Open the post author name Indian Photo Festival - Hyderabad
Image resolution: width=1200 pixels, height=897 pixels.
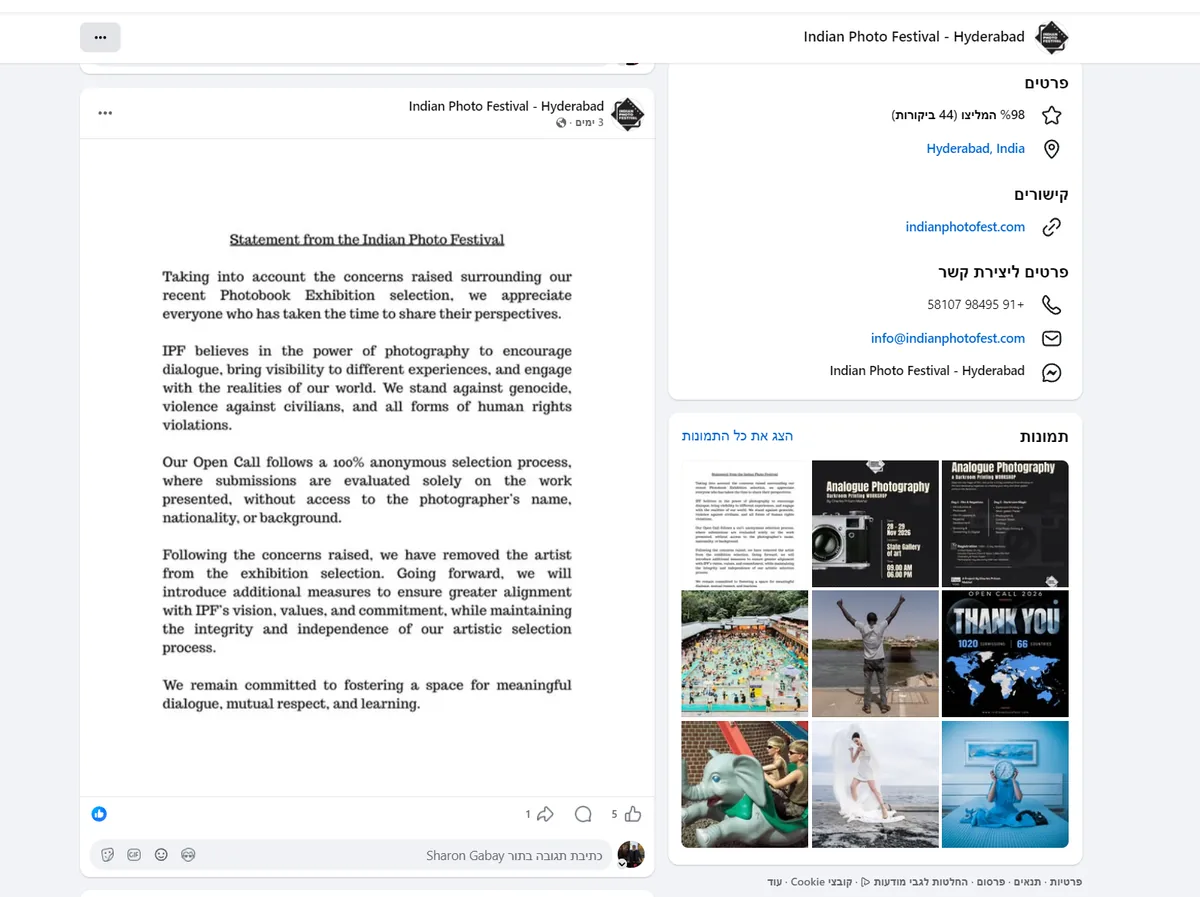tap(506, 106)
